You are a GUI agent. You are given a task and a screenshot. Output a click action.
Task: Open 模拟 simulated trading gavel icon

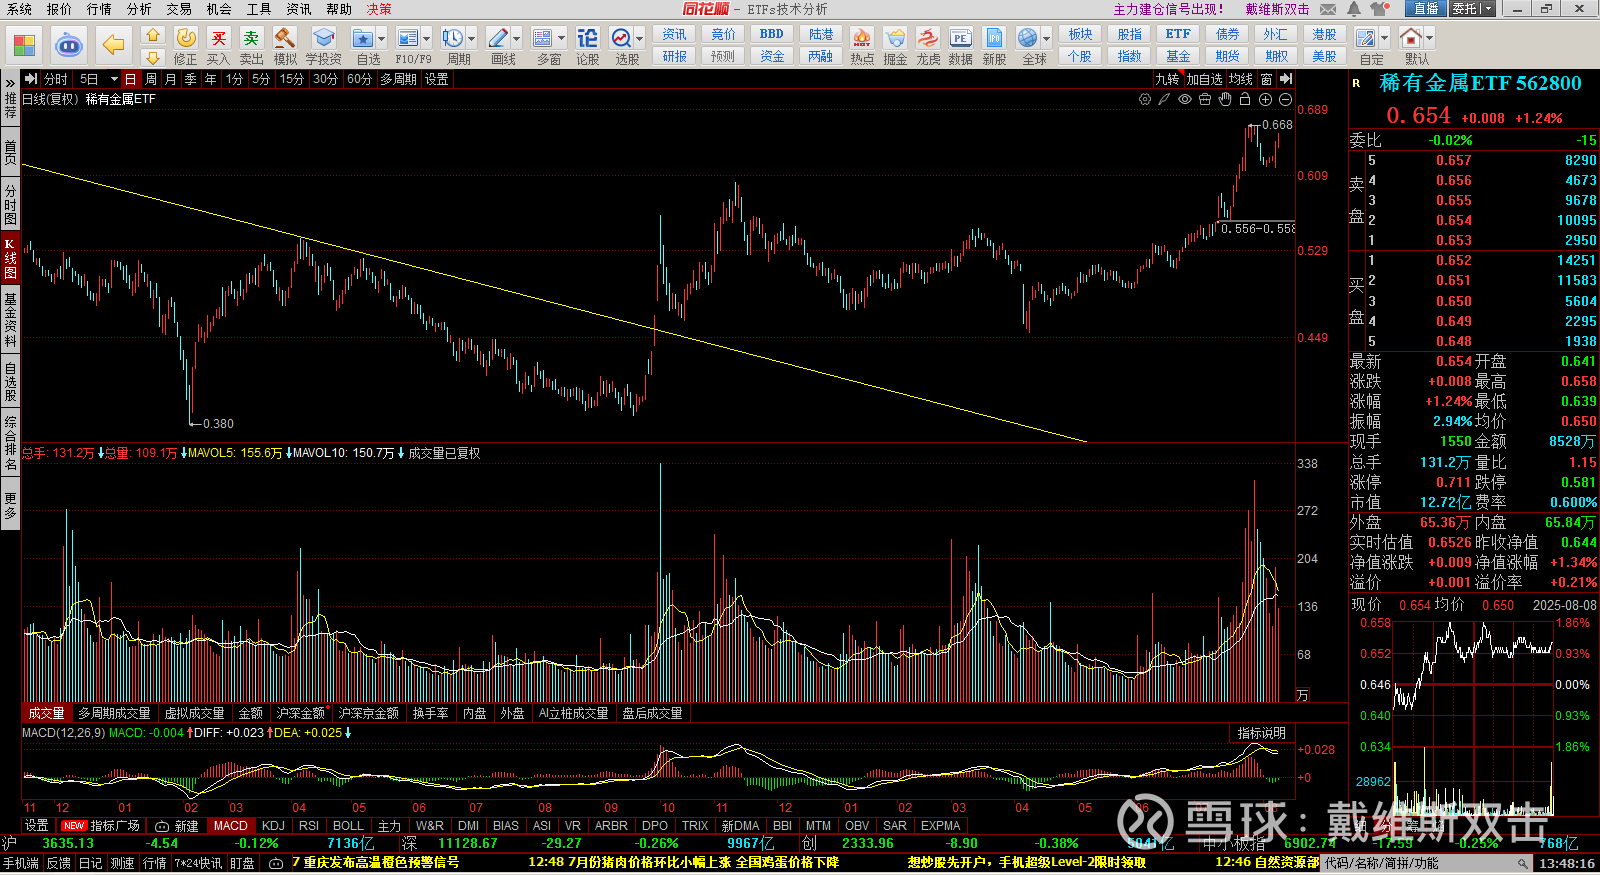285,45
